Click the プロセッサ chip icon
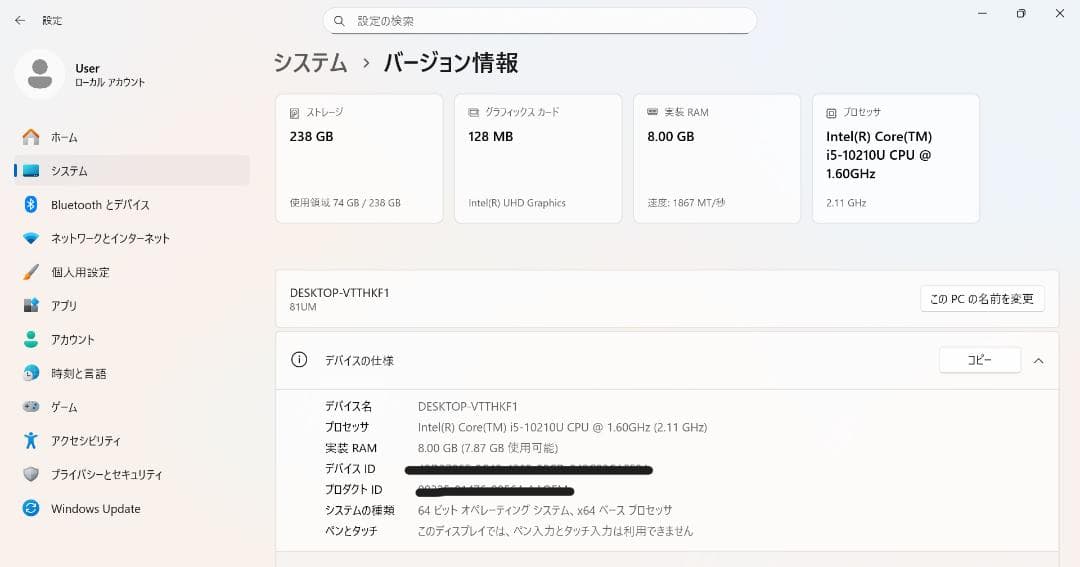Viewport: 1080px width, 567px height. 831,113
